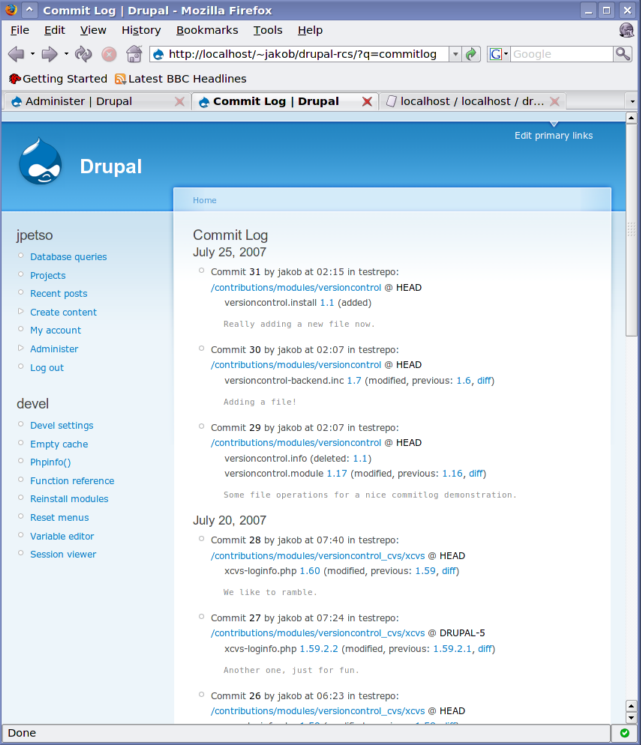Open Phpinfo() link

tap(50, 462)
